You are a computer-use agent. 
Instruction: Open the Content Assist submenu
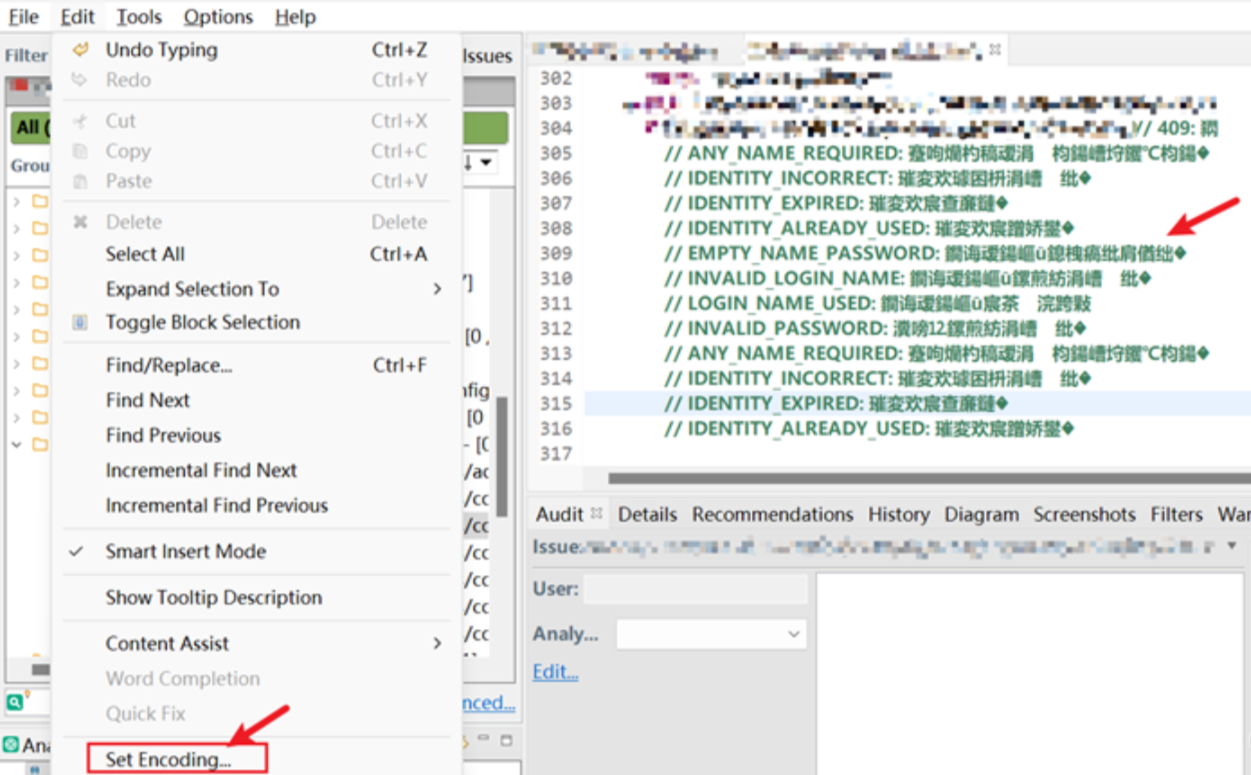(x=257, y=643)
